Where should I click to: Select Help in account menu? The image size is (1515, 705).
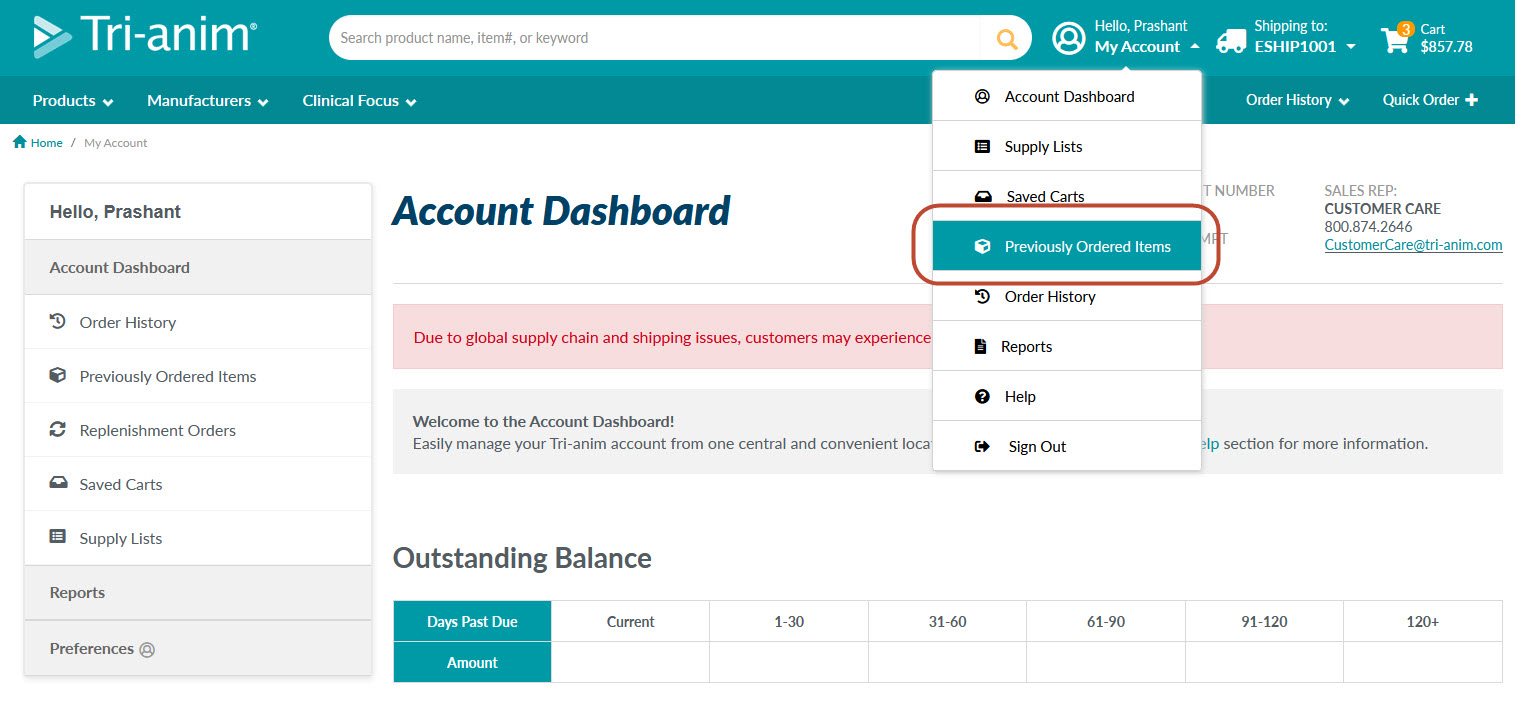click(x=1067, y=396)
